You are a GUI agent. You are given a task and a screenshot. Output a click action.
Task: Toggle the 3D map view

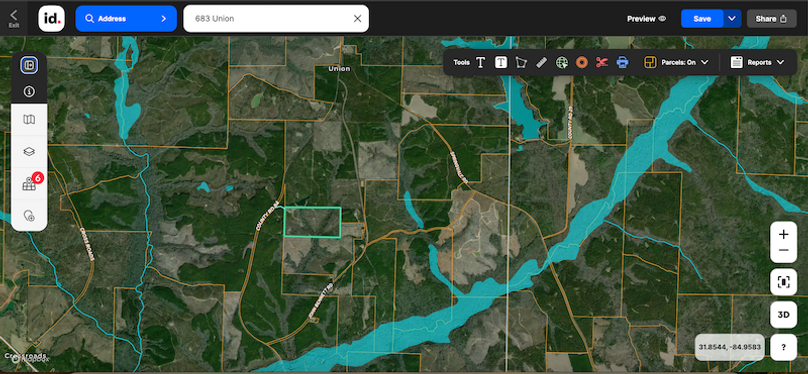[783, 314]
